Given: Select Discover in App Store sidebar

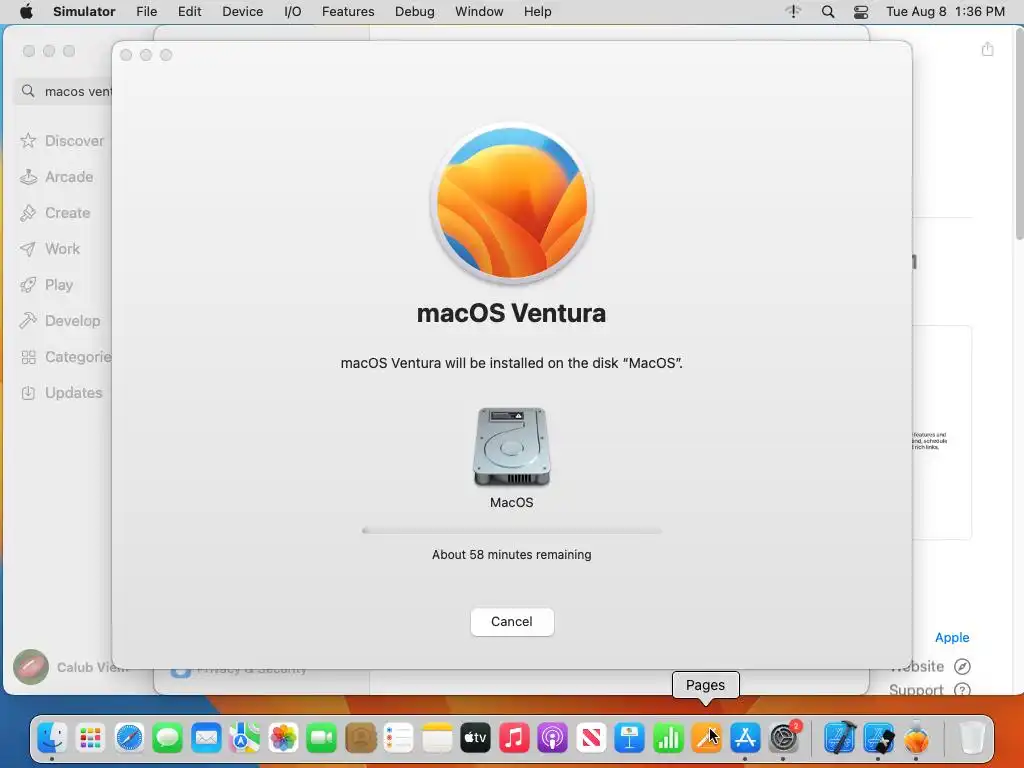Looking at the screenshot, I should point(62,141).
